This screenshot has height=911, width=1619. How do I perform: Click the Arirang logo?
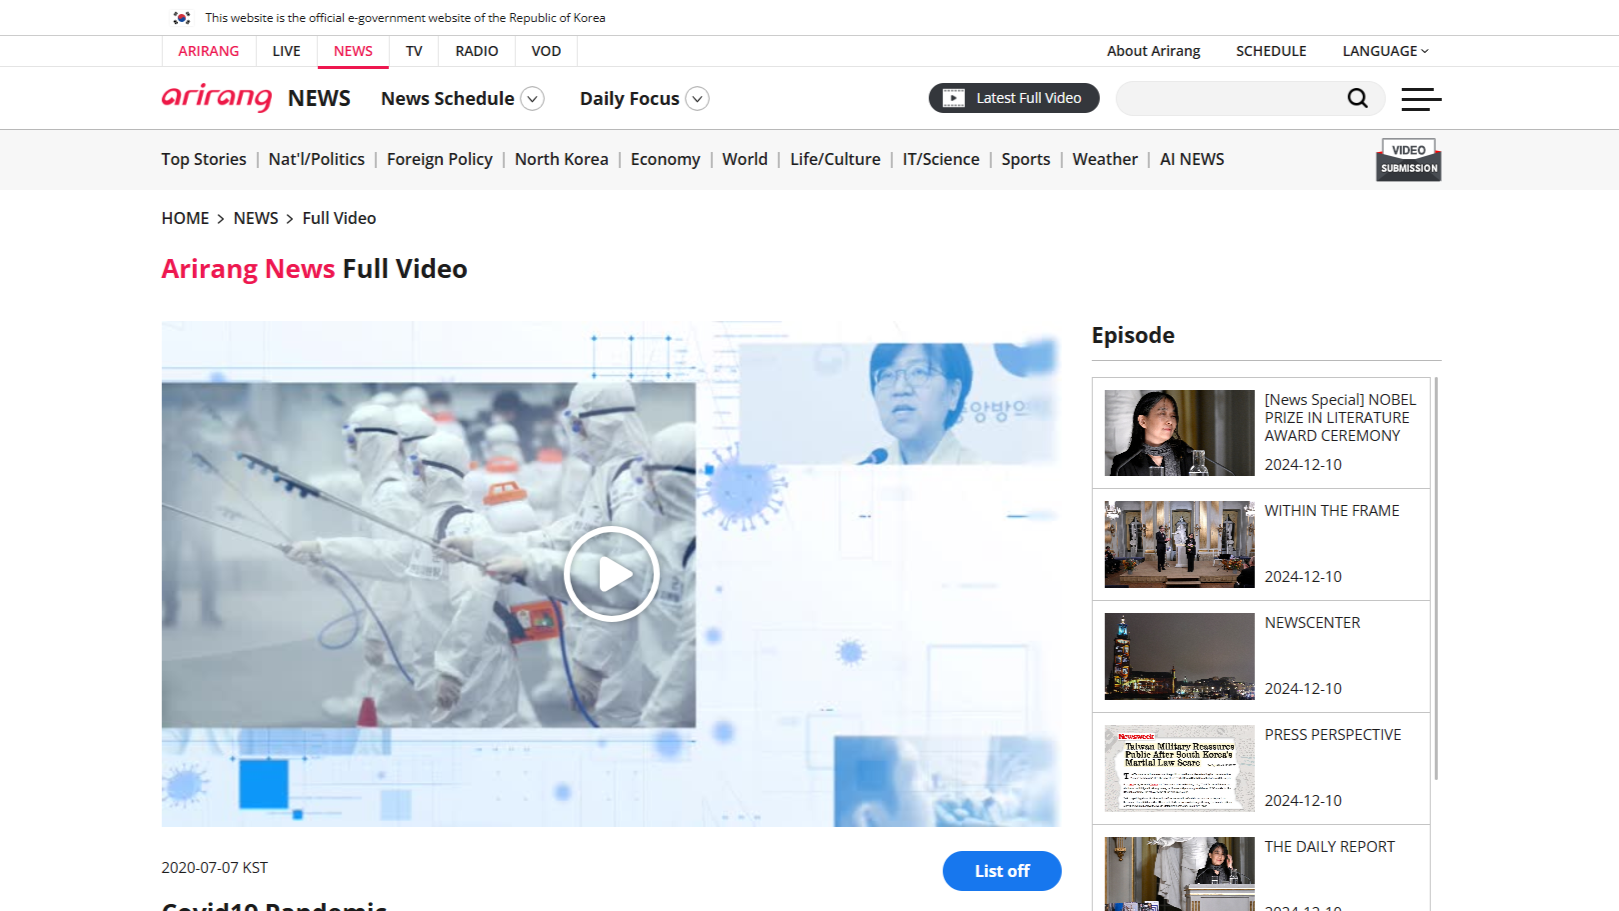217,97
